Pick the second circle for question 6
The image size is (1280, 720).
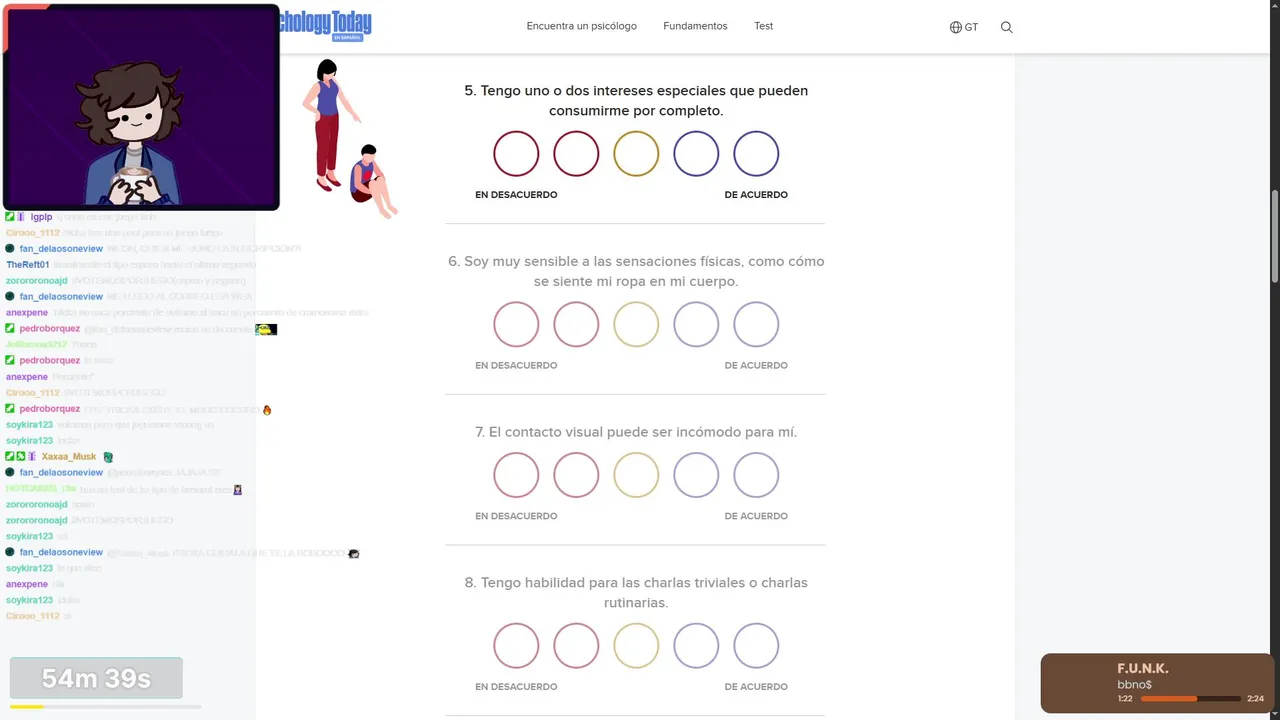pos(576,325)
